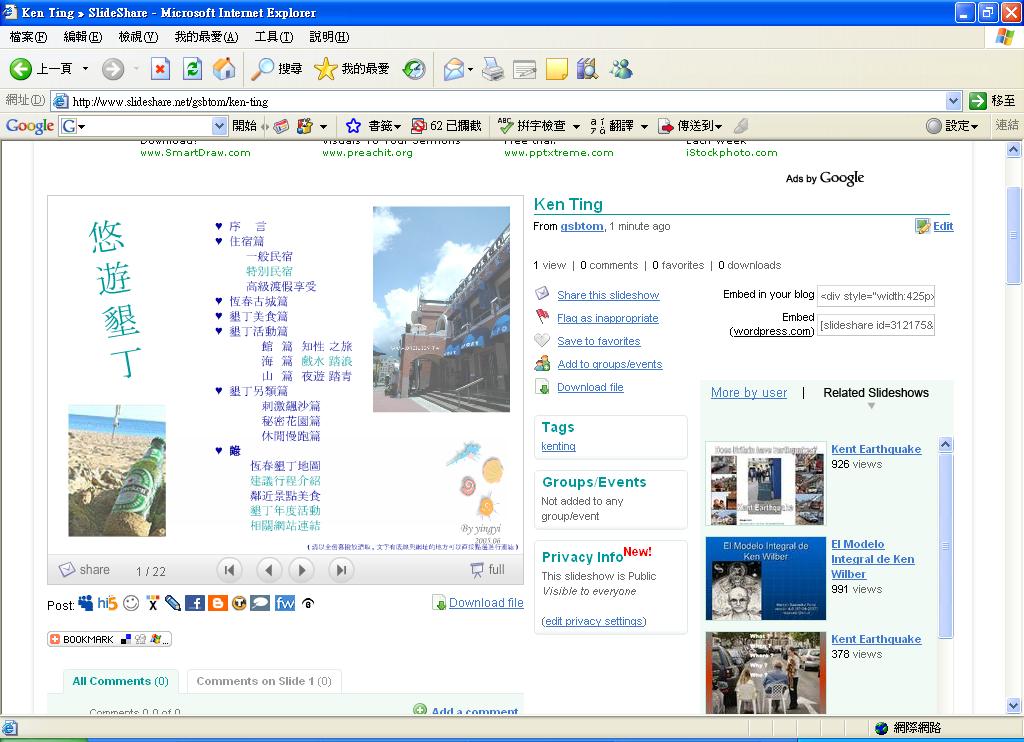Viewport: 1024px width, 742px height.
Task: Open the 我的最愛(A) Favorites menu
Action: [206, 37]
